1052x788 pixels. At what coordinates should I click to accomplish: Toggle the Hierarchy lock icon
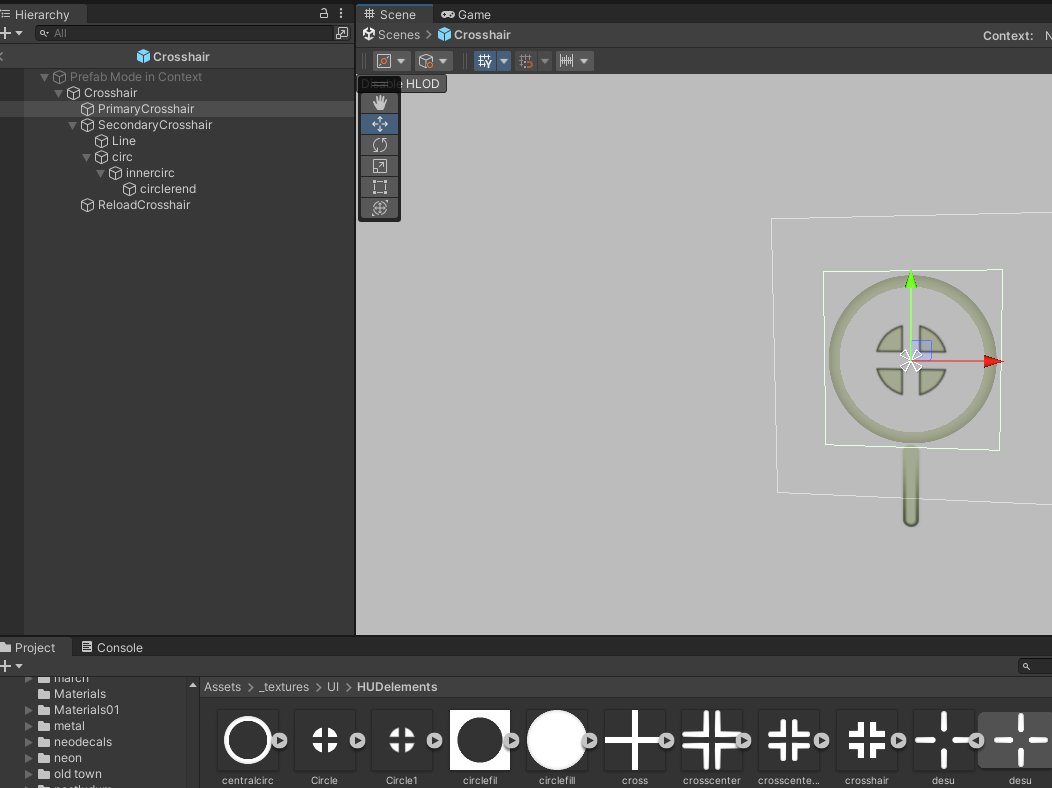(323, 13)
